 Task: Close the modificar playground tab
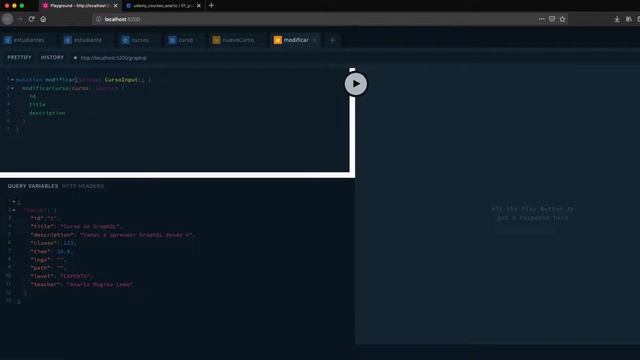[x=315, y=40]
